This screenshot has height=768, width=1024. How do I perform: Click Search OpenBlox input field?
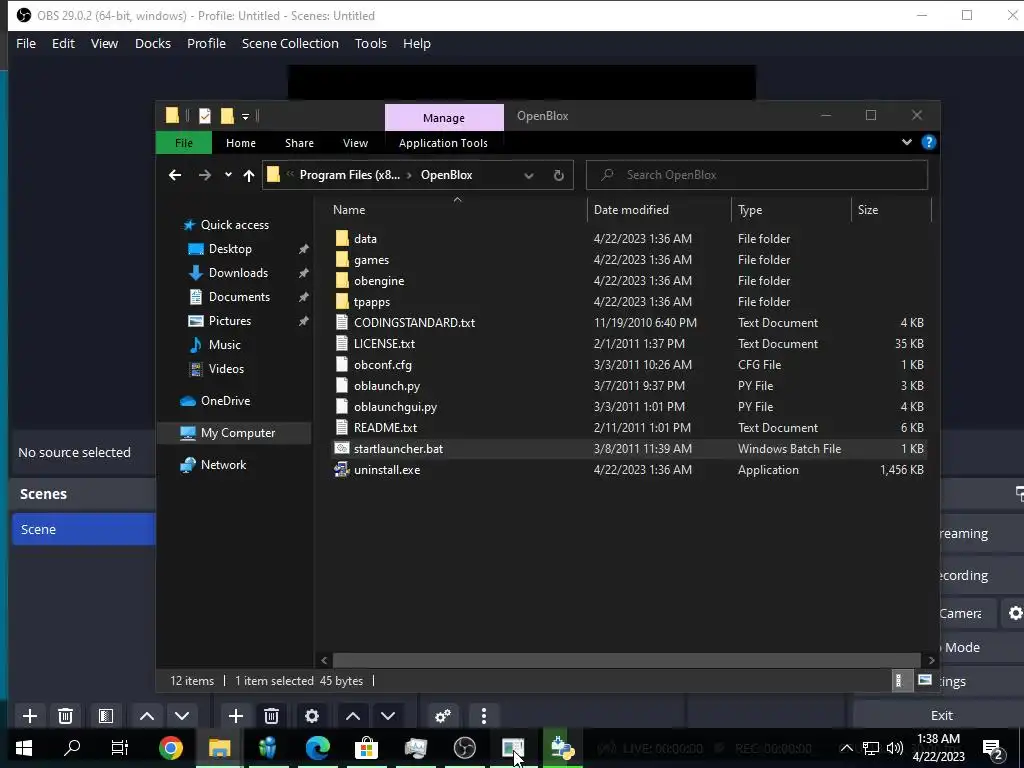pyautogui.click(x=757, y=175)
